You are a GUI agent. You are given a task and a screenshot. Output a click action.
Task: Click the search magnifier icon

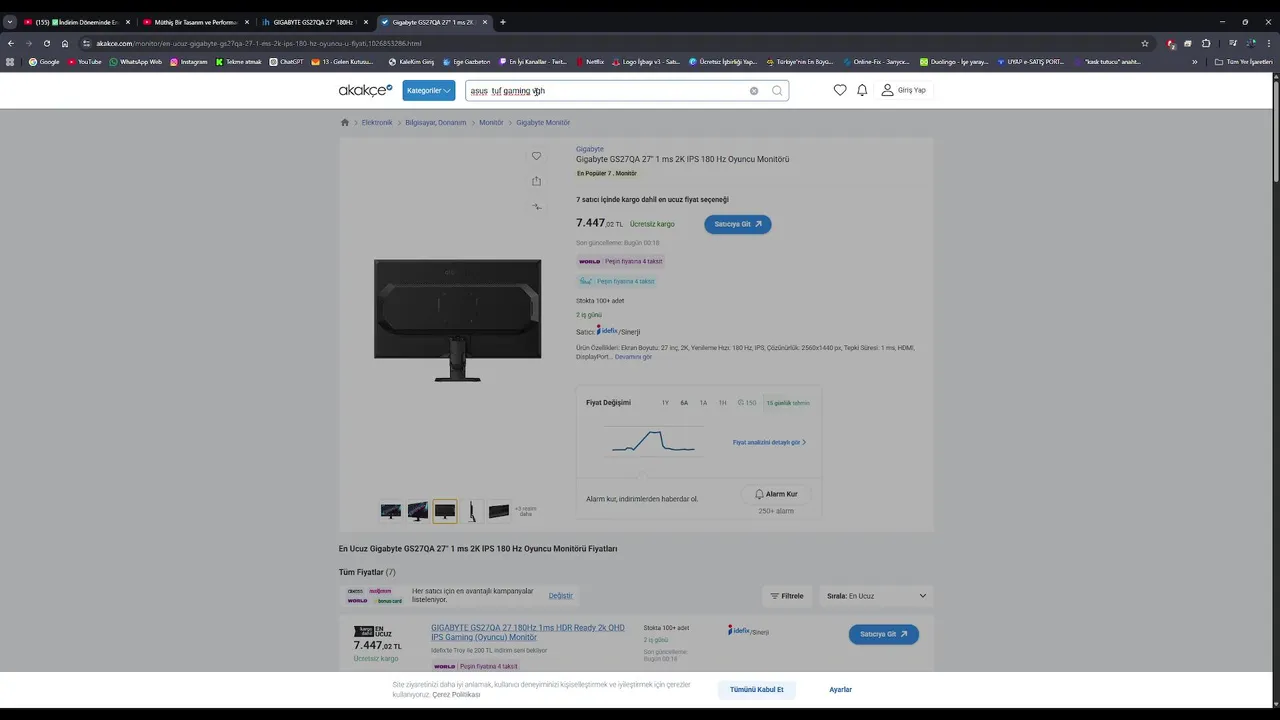[x=777, y=91]
